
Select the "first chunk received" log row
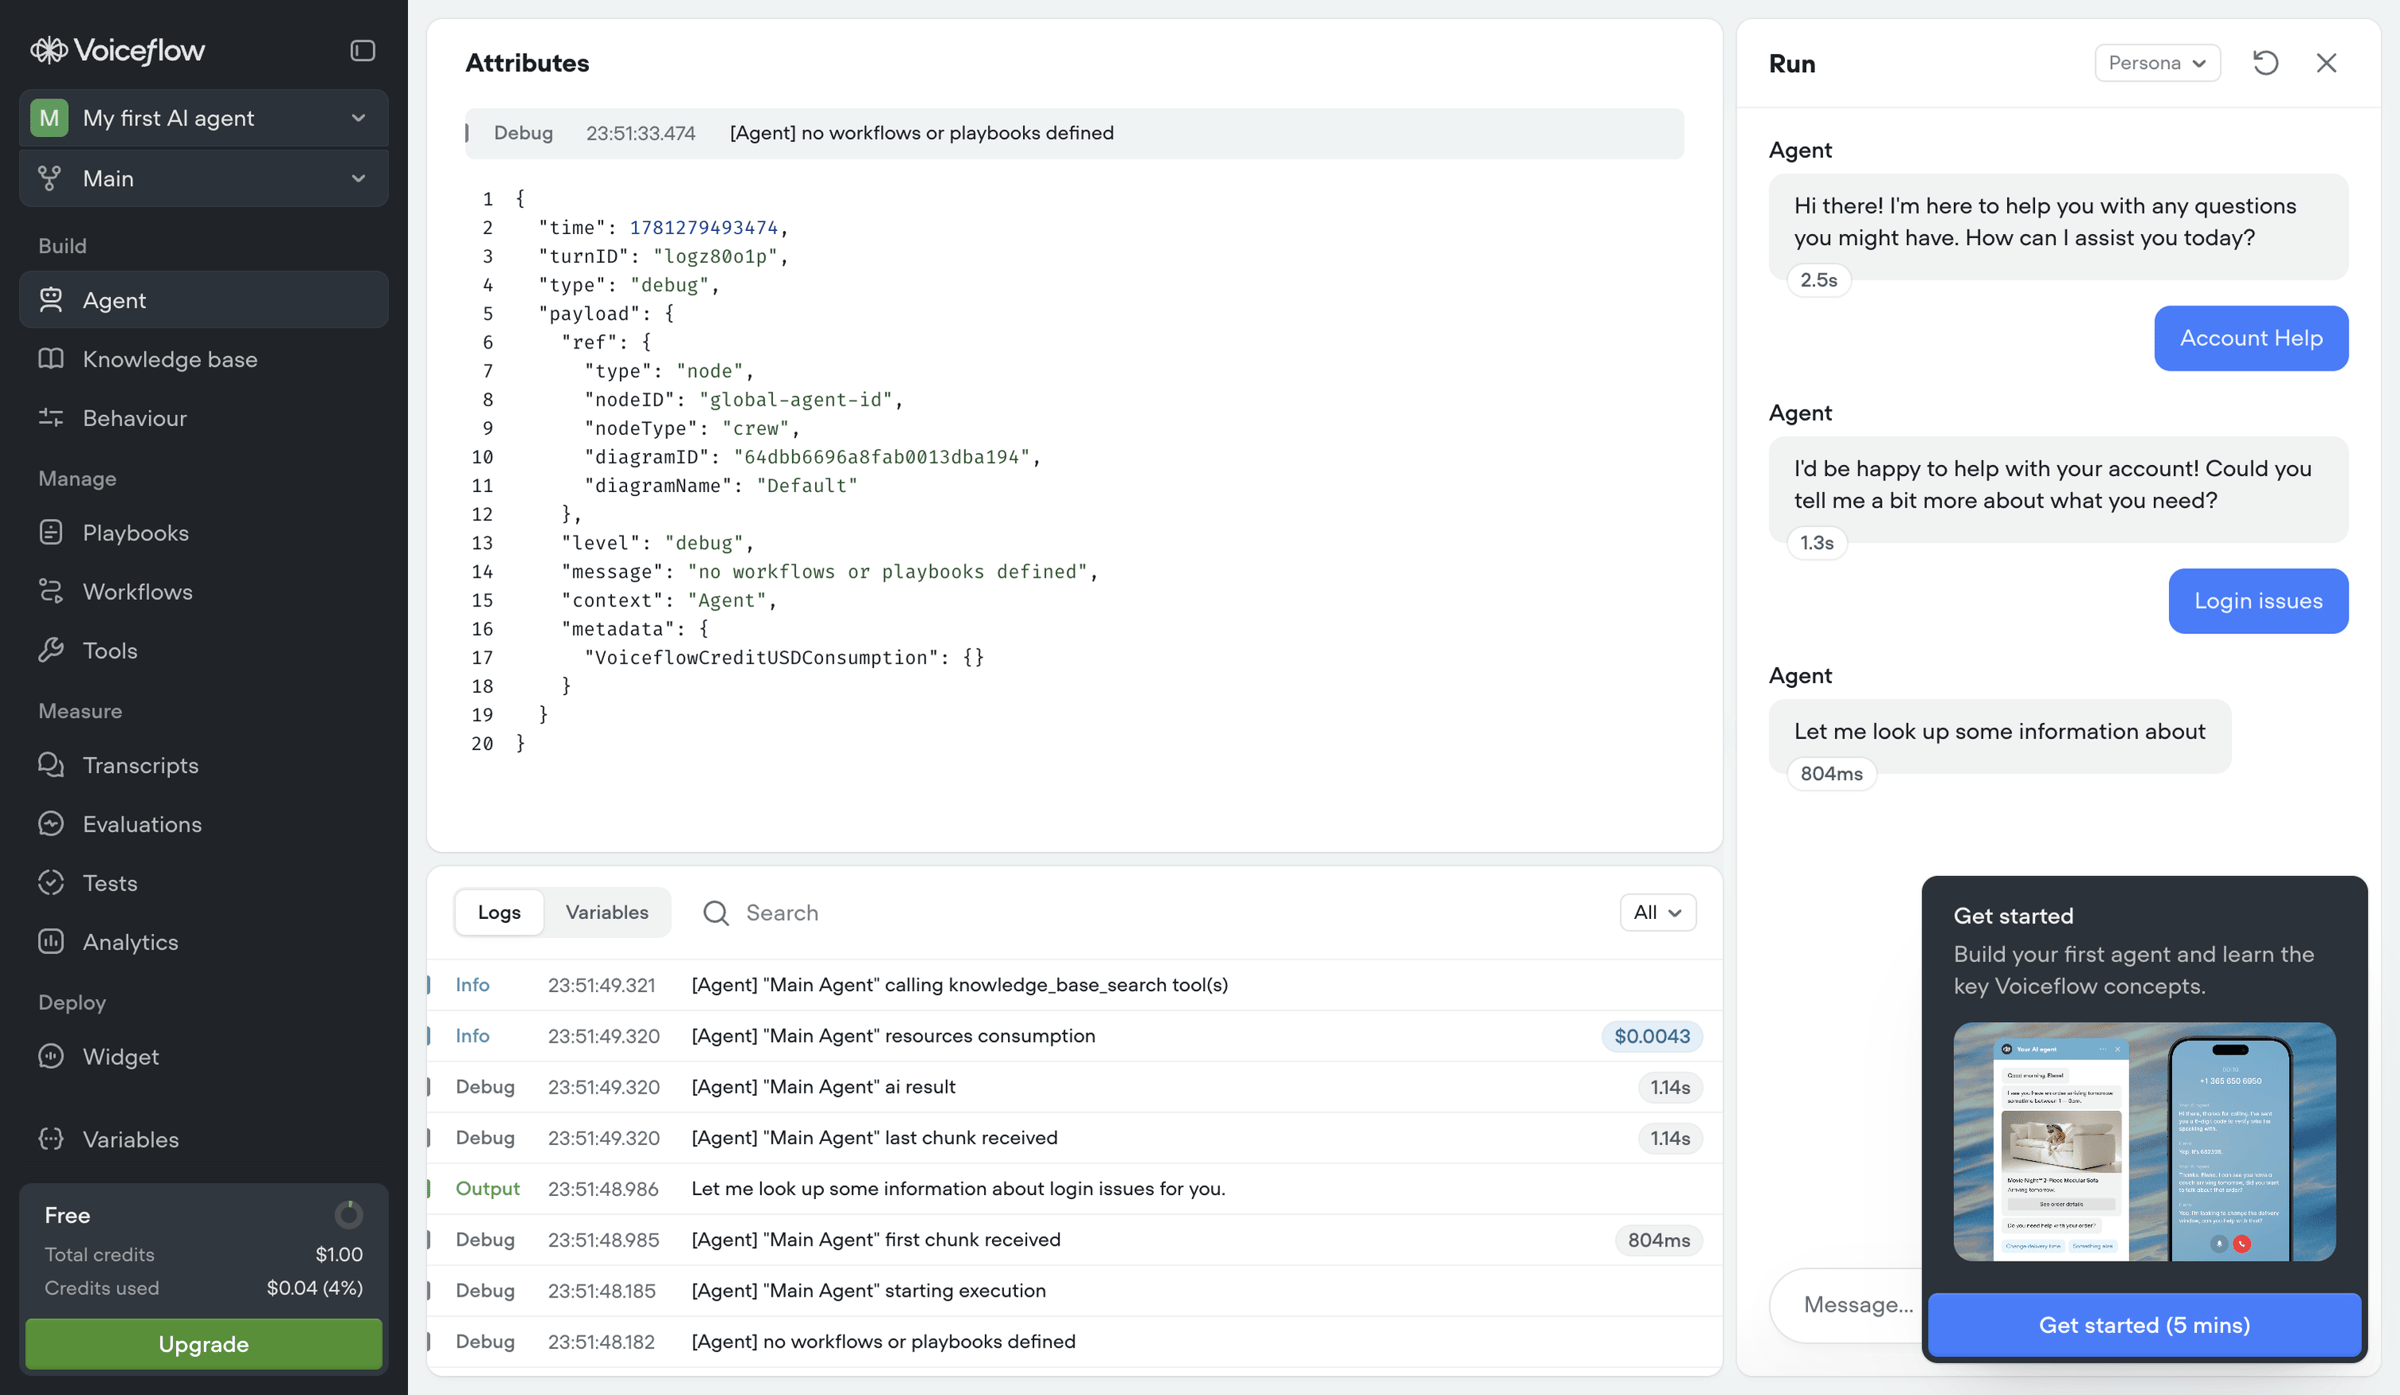point(1075,1240)
